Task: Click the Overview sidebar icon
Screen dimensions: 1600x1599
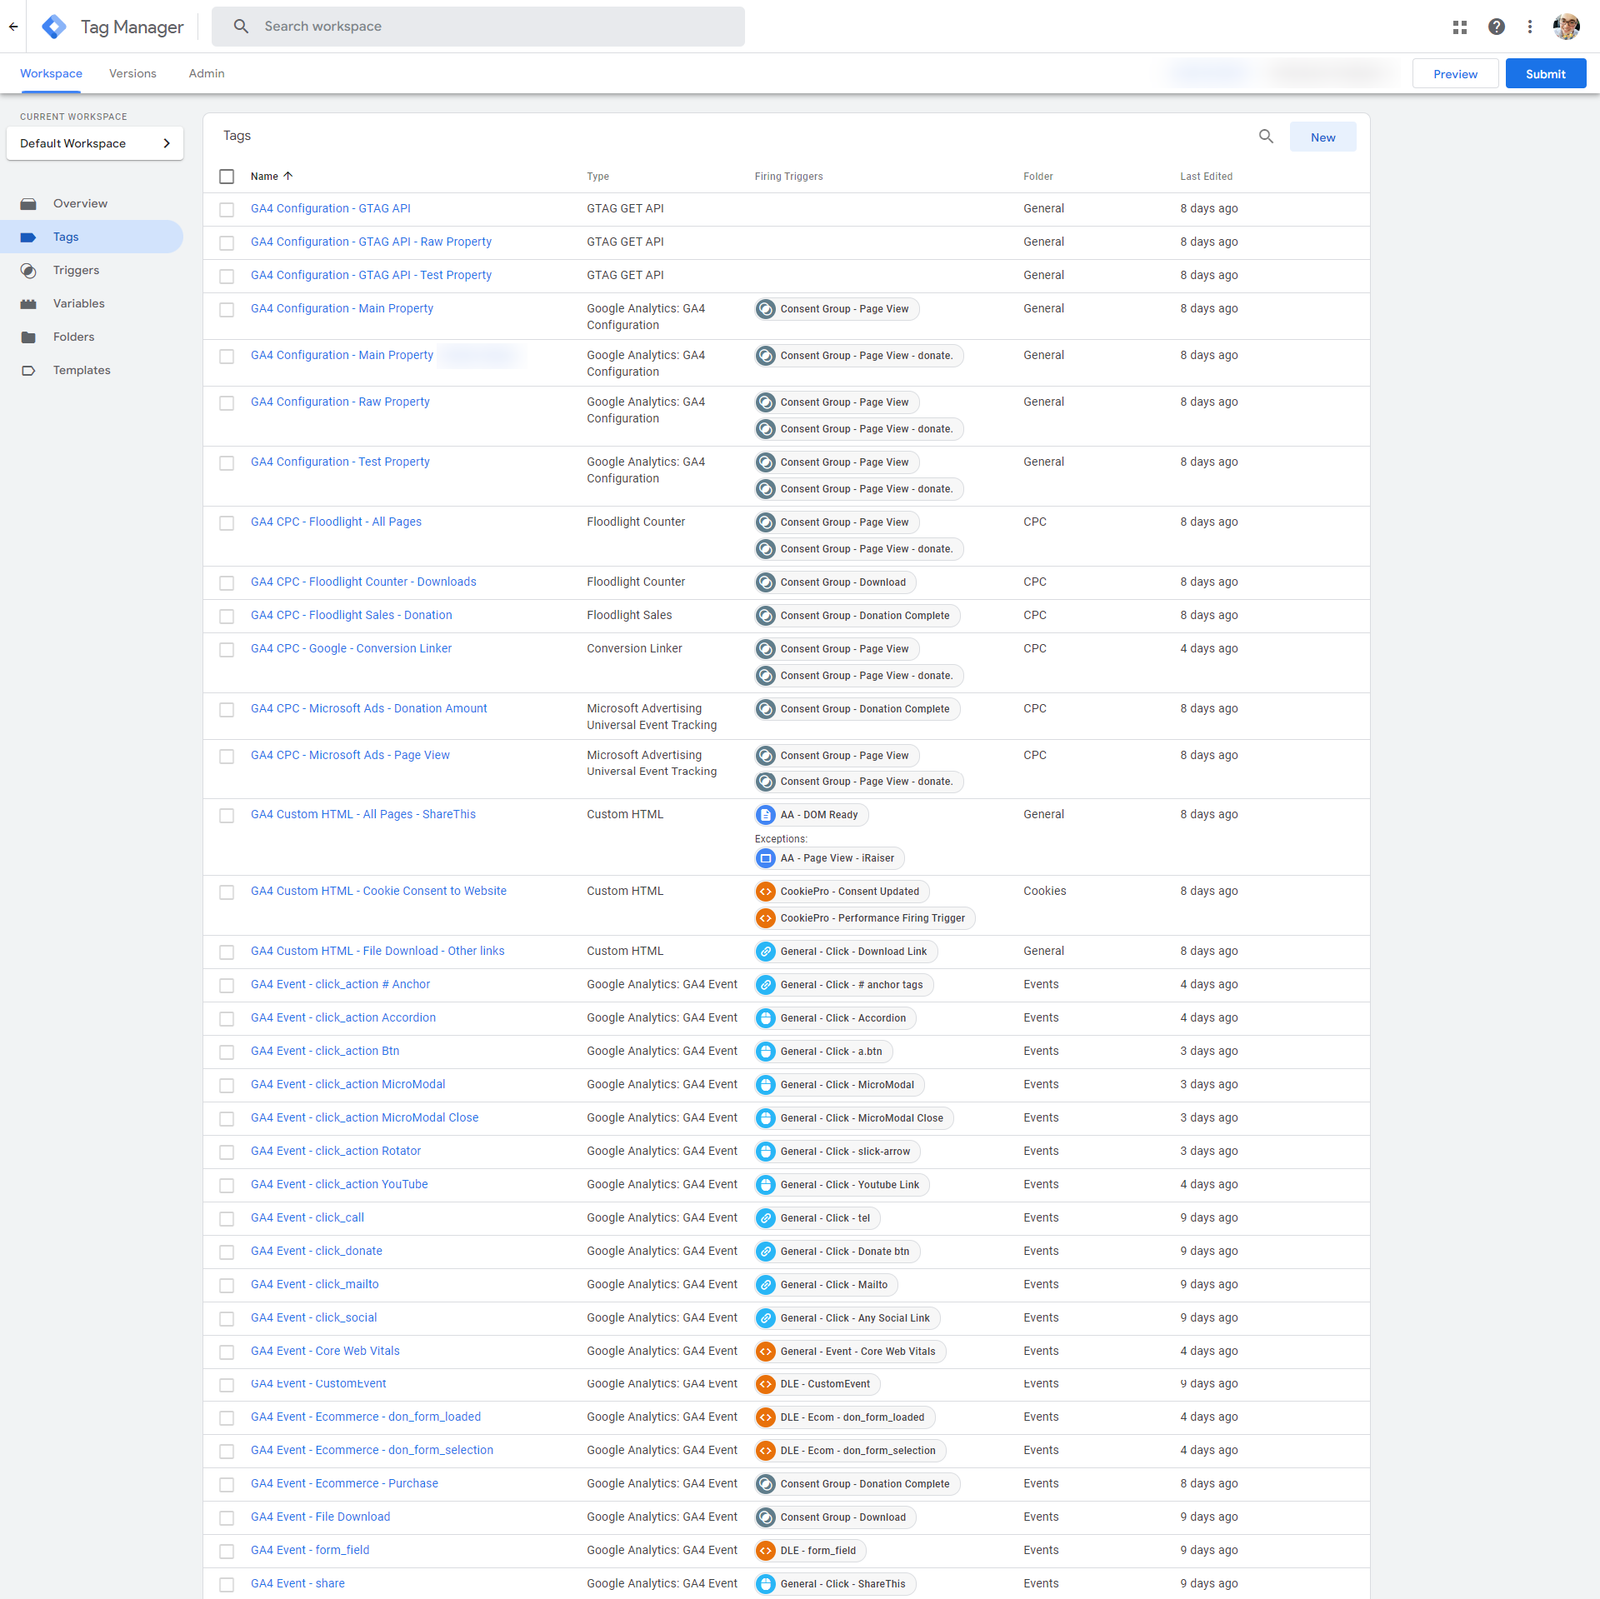Action: (28, 204)
